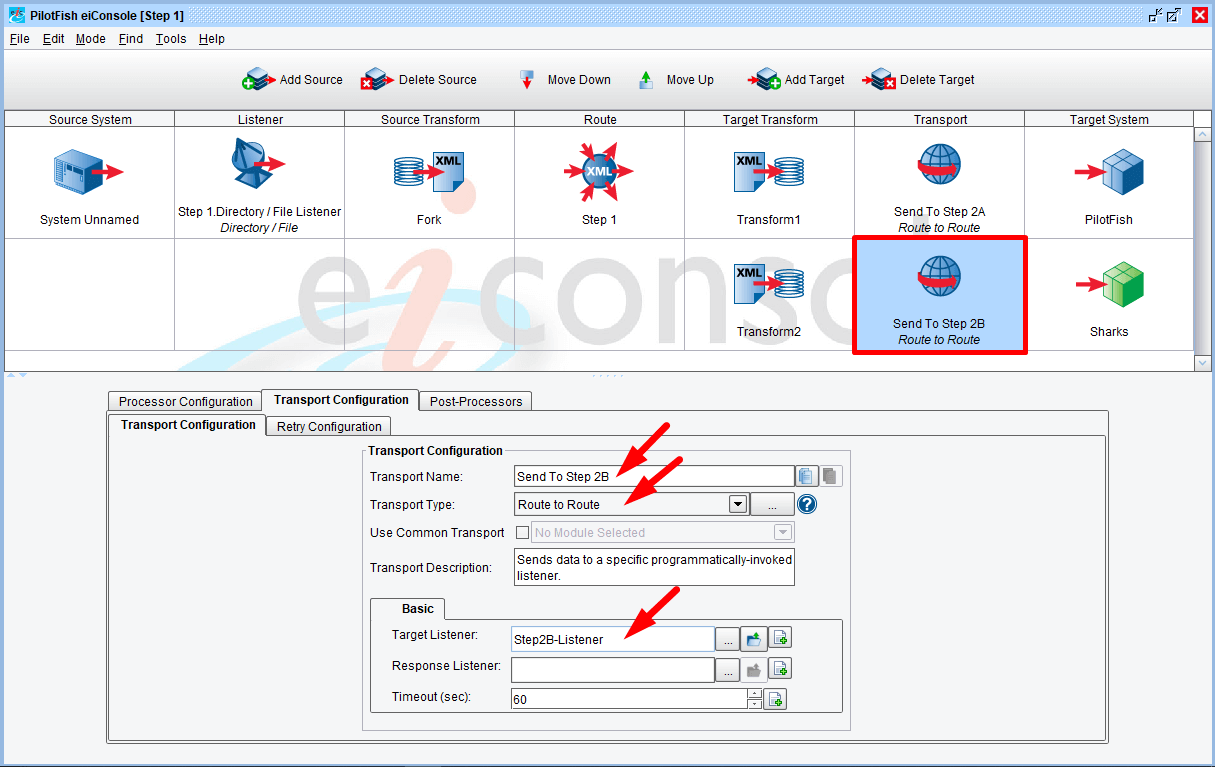Select the outer Transport Configuration tab
Image resolution: width=1215 pixels, height=767 pixels.
[x=341, y=400]
